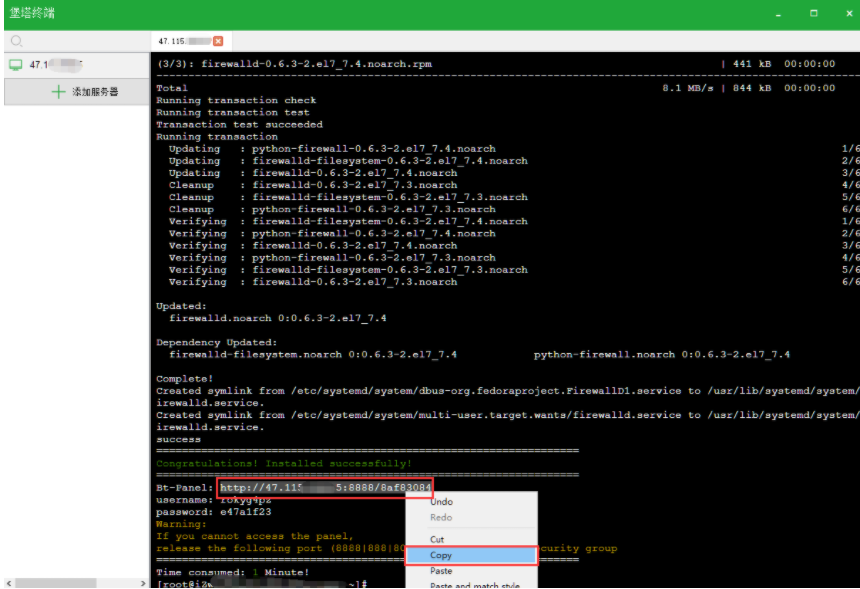Click the sidebar scrollbar left arrow

click(9, 583)
